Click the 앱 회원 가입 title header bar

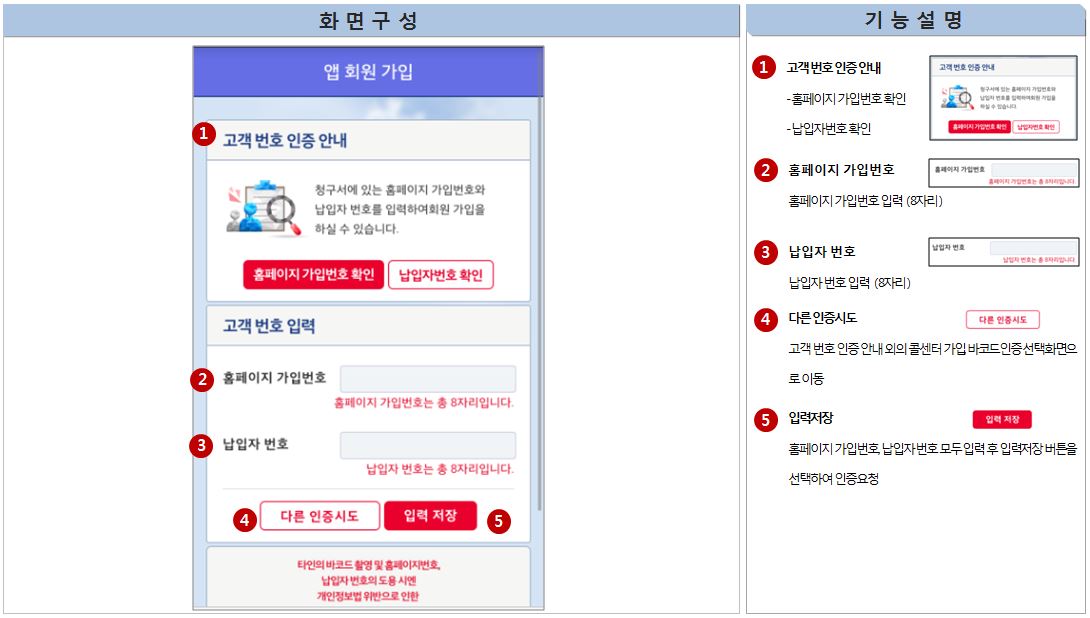368,72
